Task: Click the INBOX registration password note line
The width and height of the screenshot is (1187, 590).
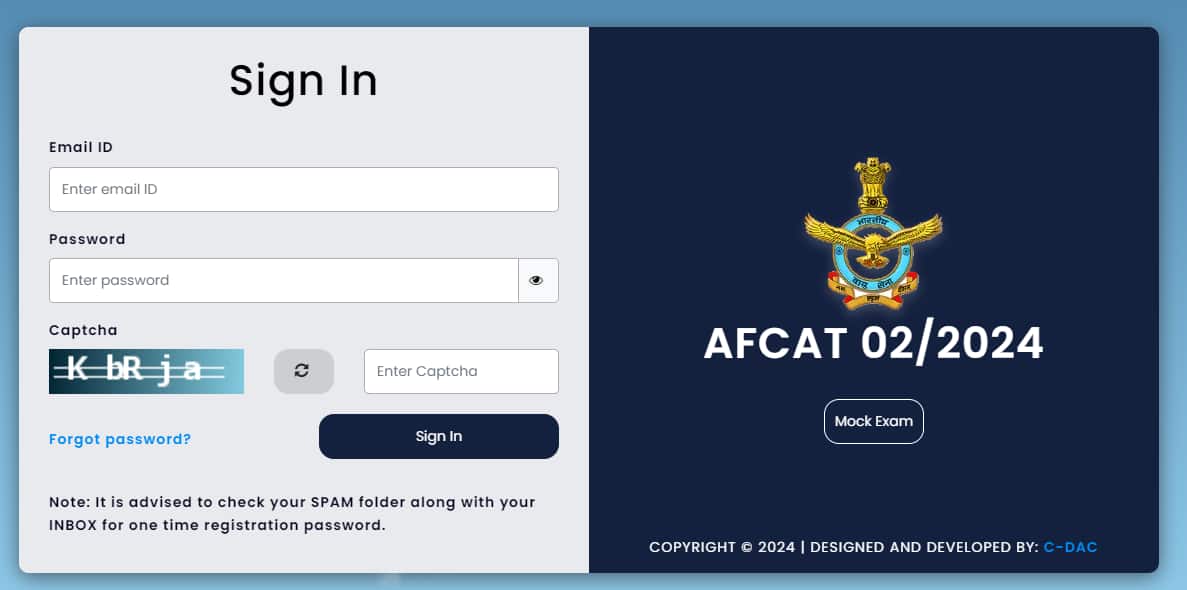Action: [x=217, y=525]
